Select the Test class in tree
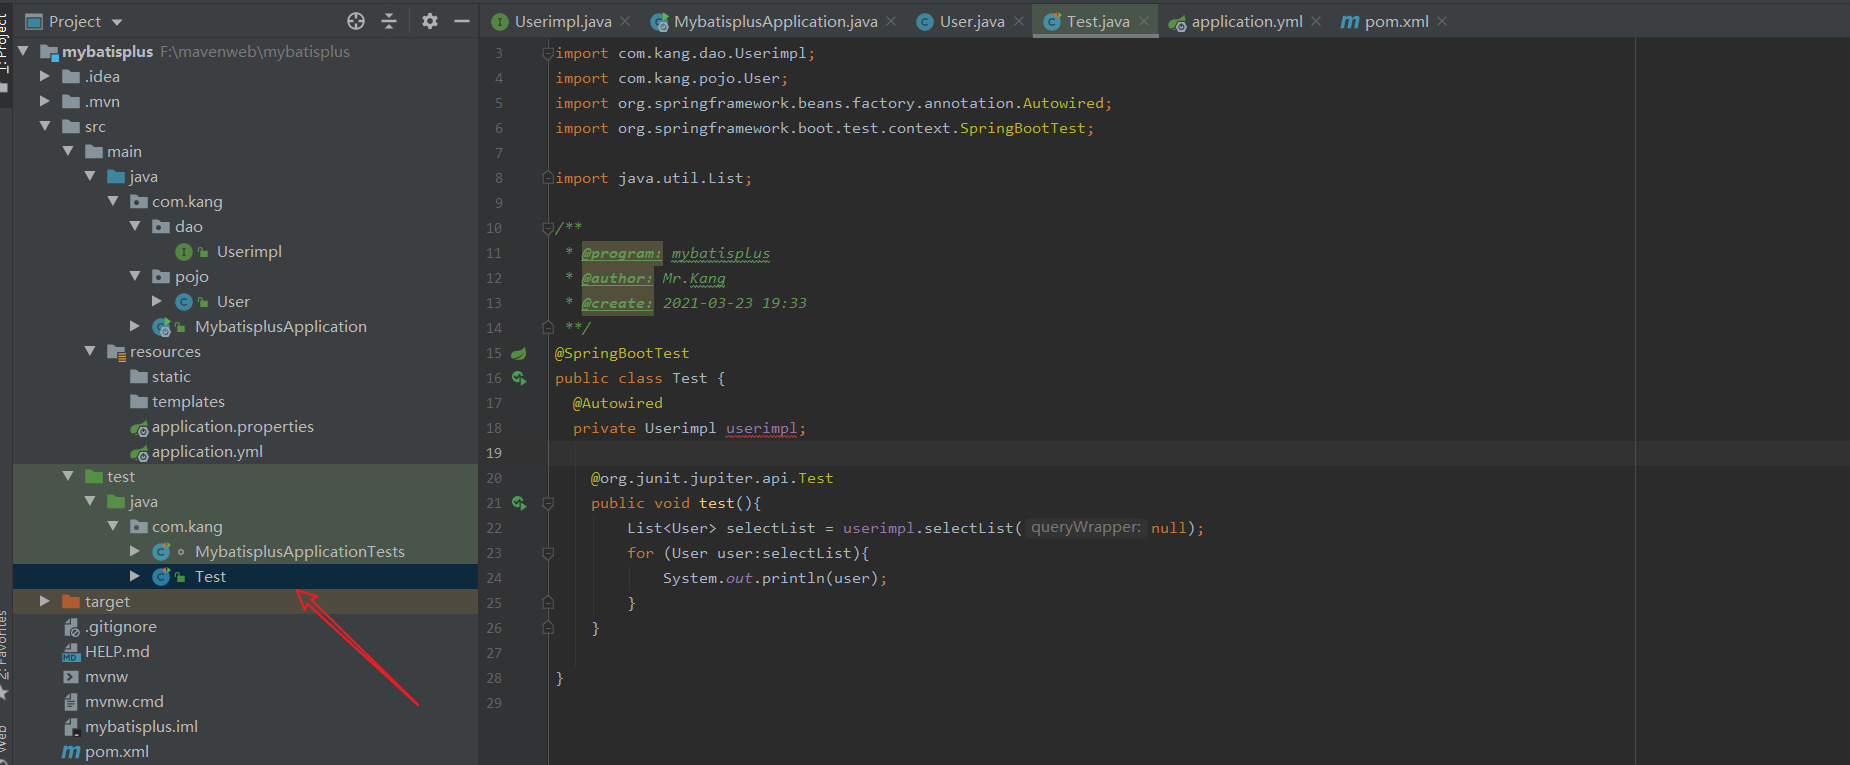The height and width of the screenshot is (765, 1850). 210,576
